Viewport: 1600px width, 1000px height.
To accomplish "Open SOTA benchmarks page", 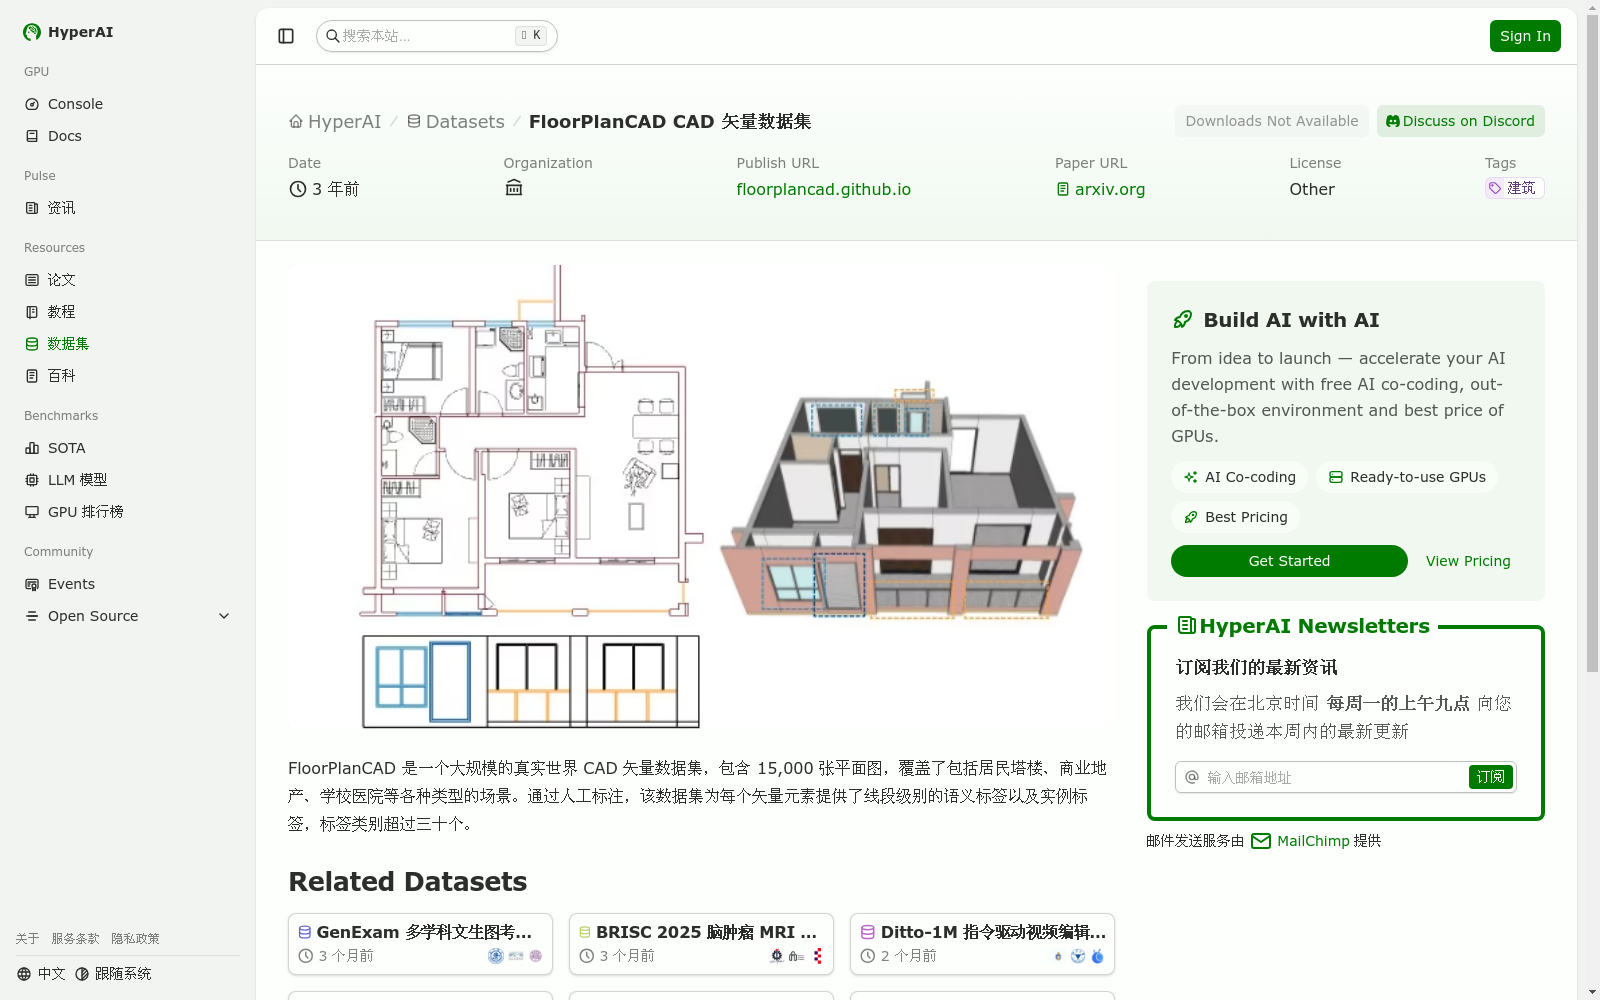I will pos(128,448).
